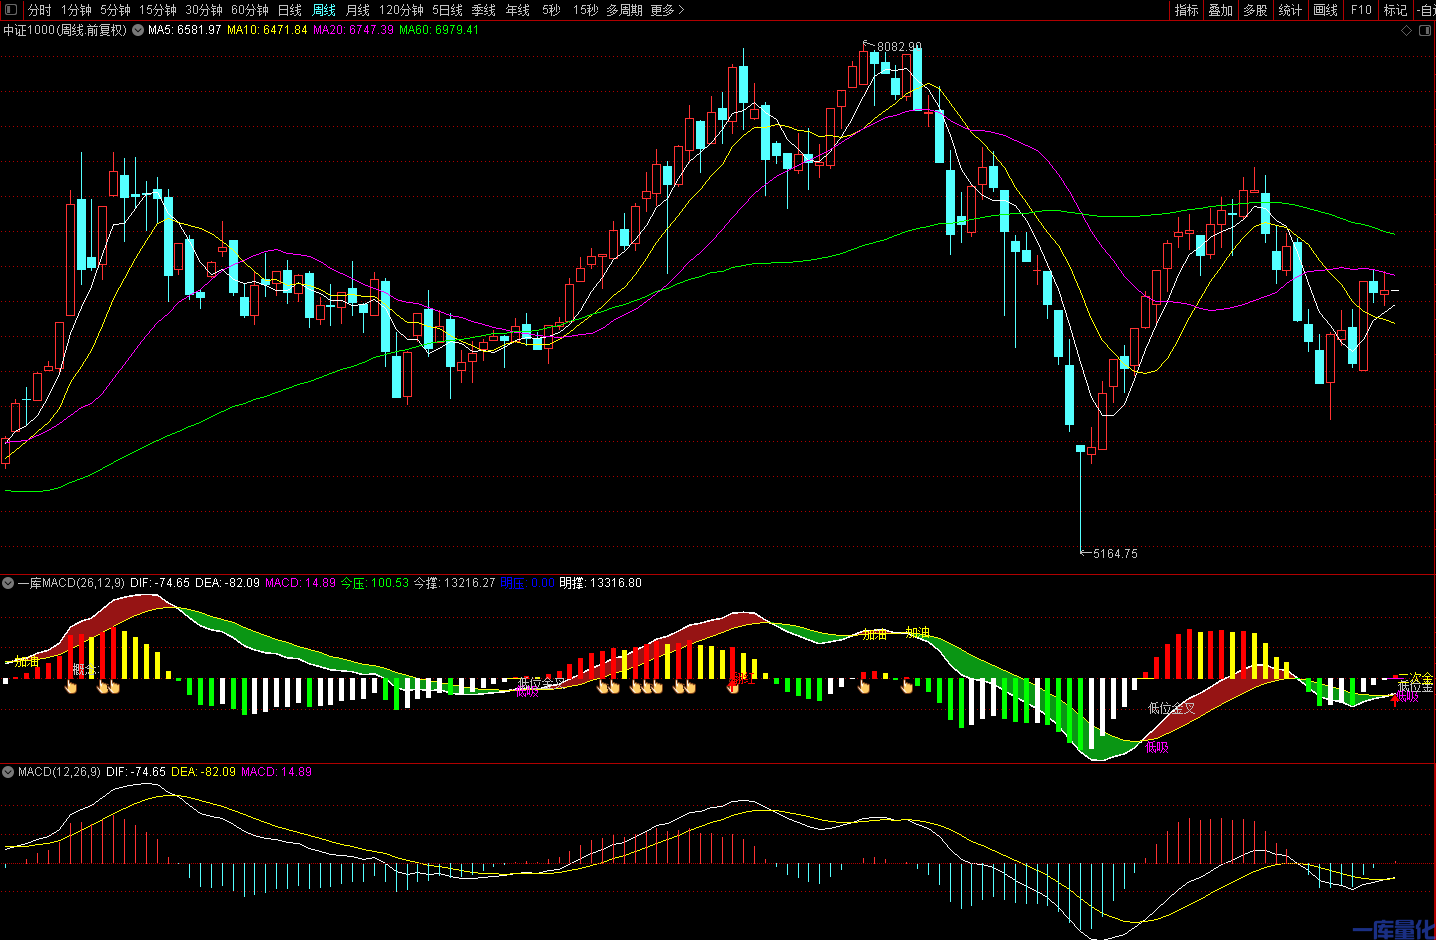This screenshot has height=940, width=1436.
Task: Click the 统计 statistics button
Action: (1291, 10)
